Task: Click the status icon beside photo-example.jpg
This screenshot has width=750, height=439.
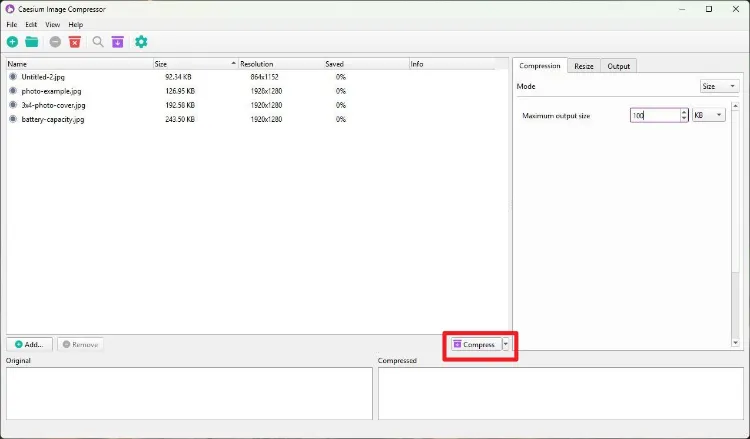Action: [x=13, y=91]
